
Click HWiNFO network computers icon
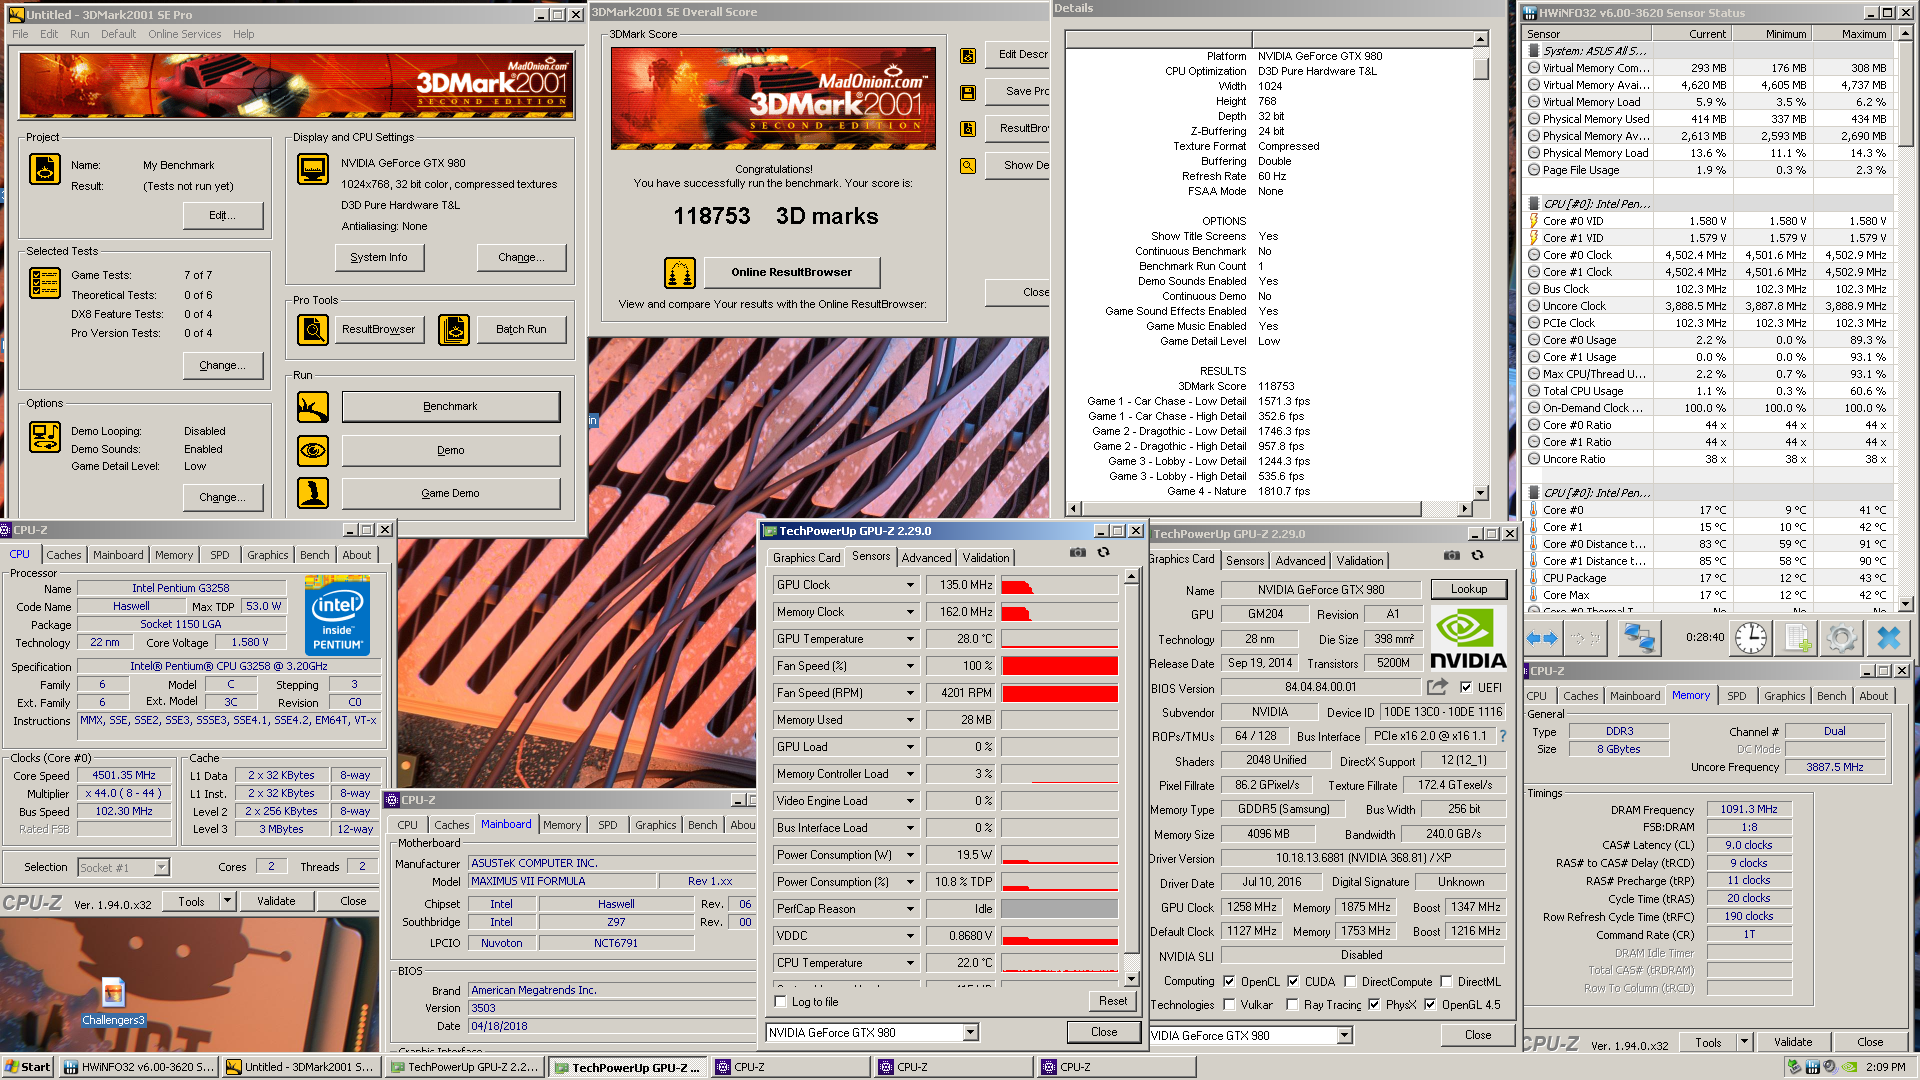point(1639,638)
